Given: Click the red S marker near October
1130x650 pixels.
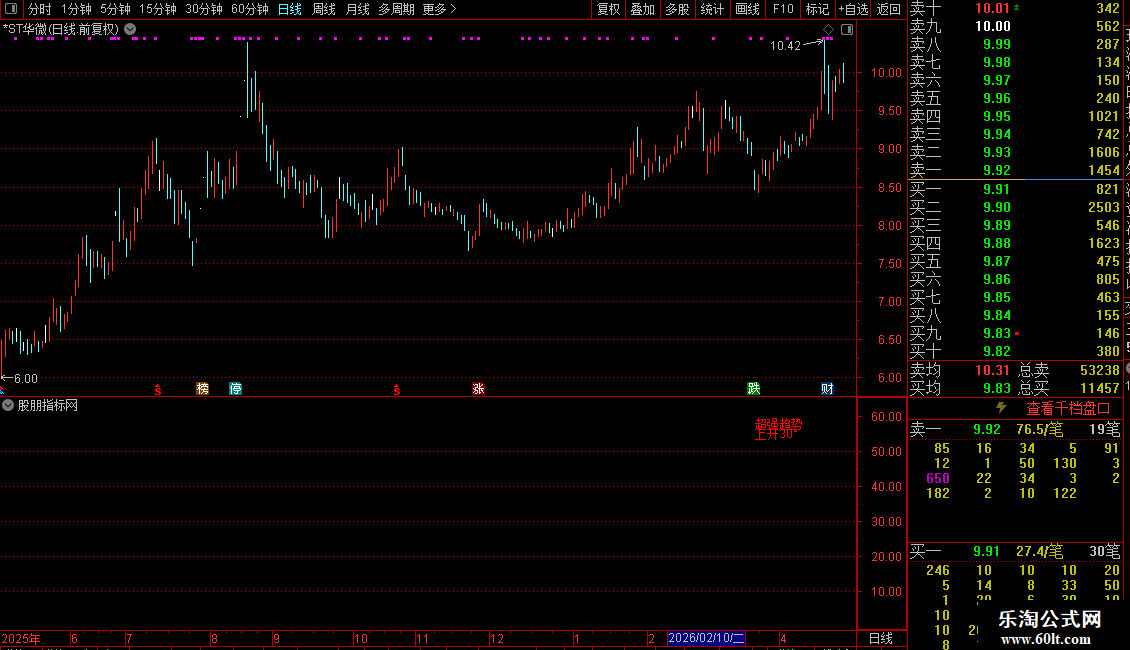Looking at the screenshot, I should click(x=396, y=390).
